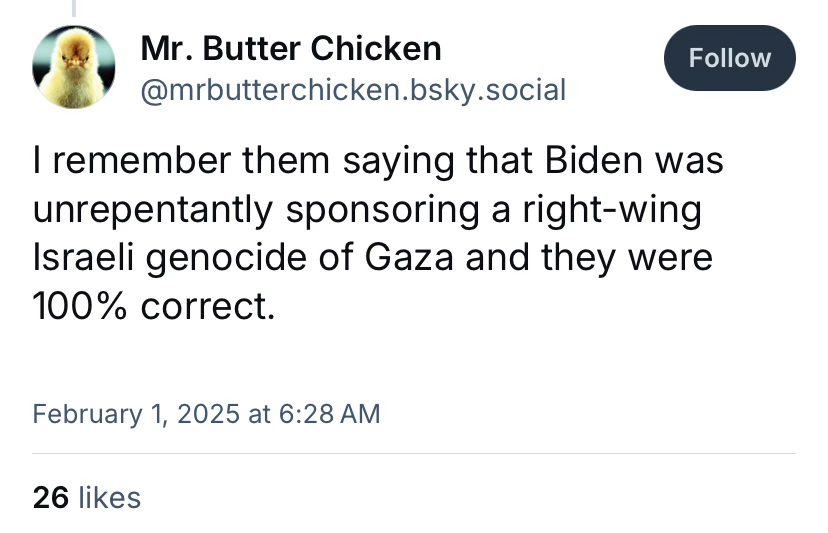Click the bold number 26

pos(51,497)
